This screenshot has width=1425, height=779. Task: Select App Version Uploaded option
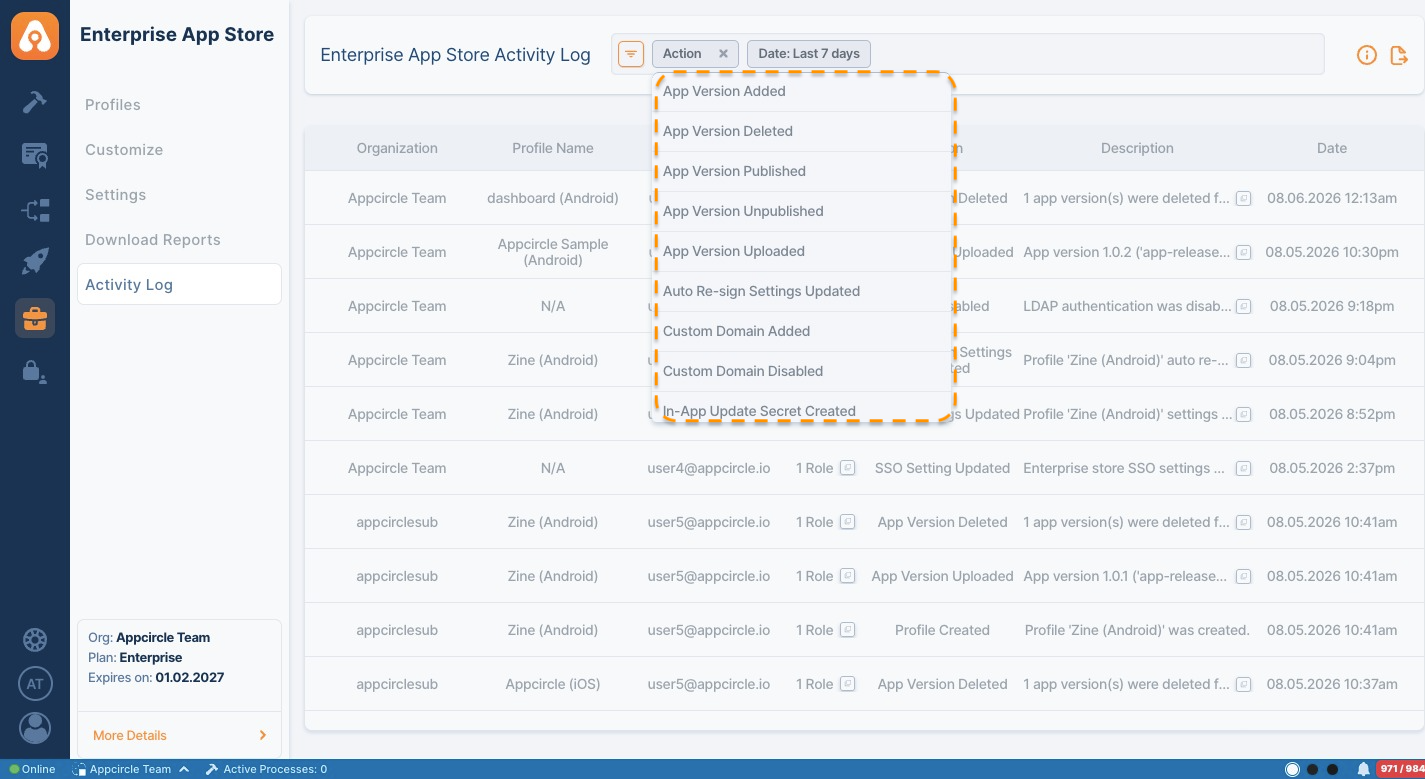tap(801, 251)
